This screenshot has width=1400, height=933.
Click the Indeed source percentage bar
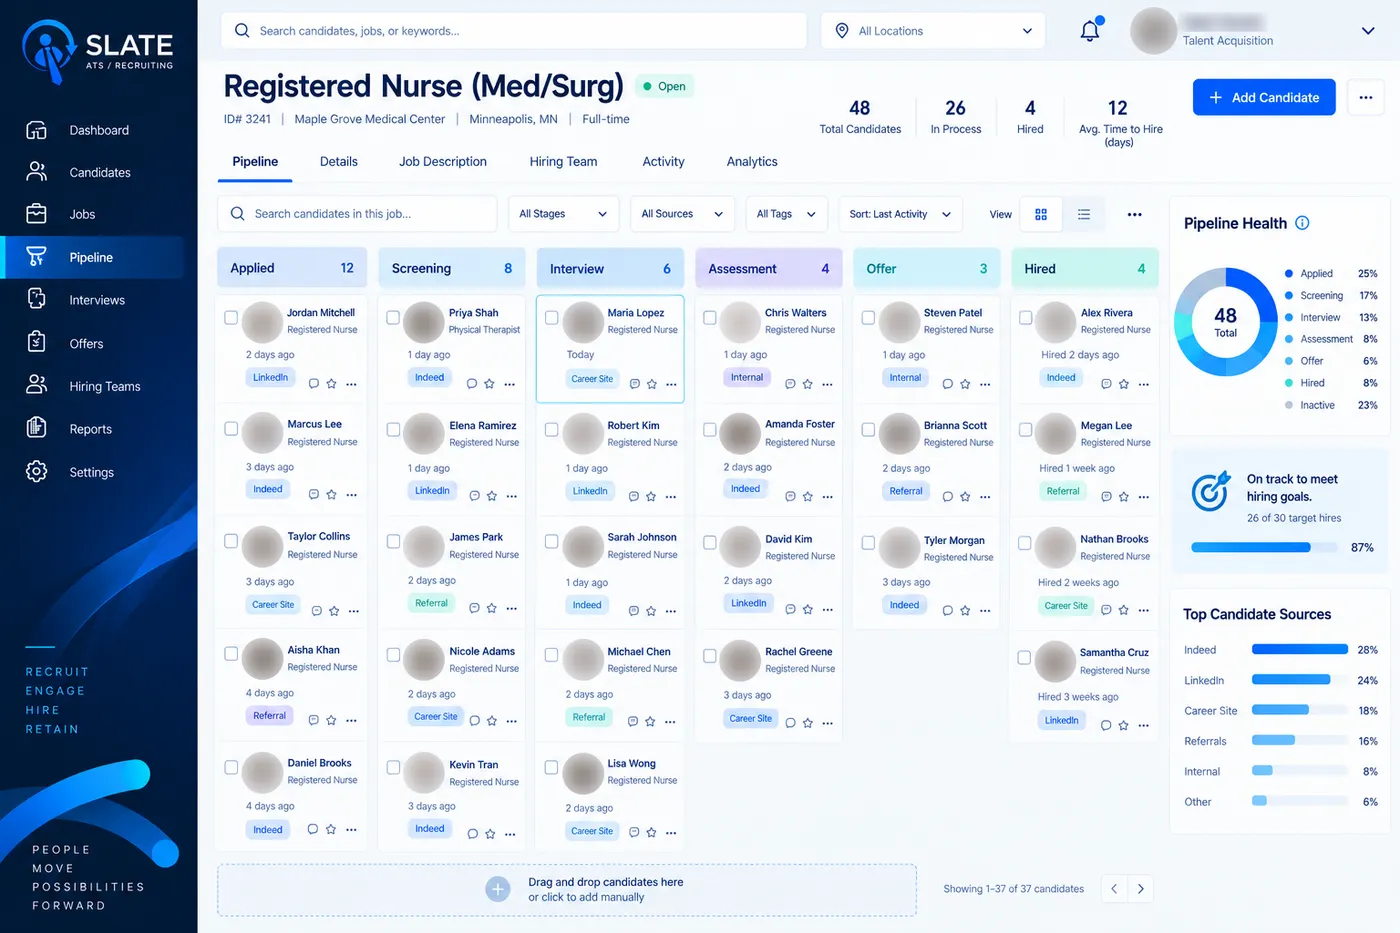[1300, 650]
